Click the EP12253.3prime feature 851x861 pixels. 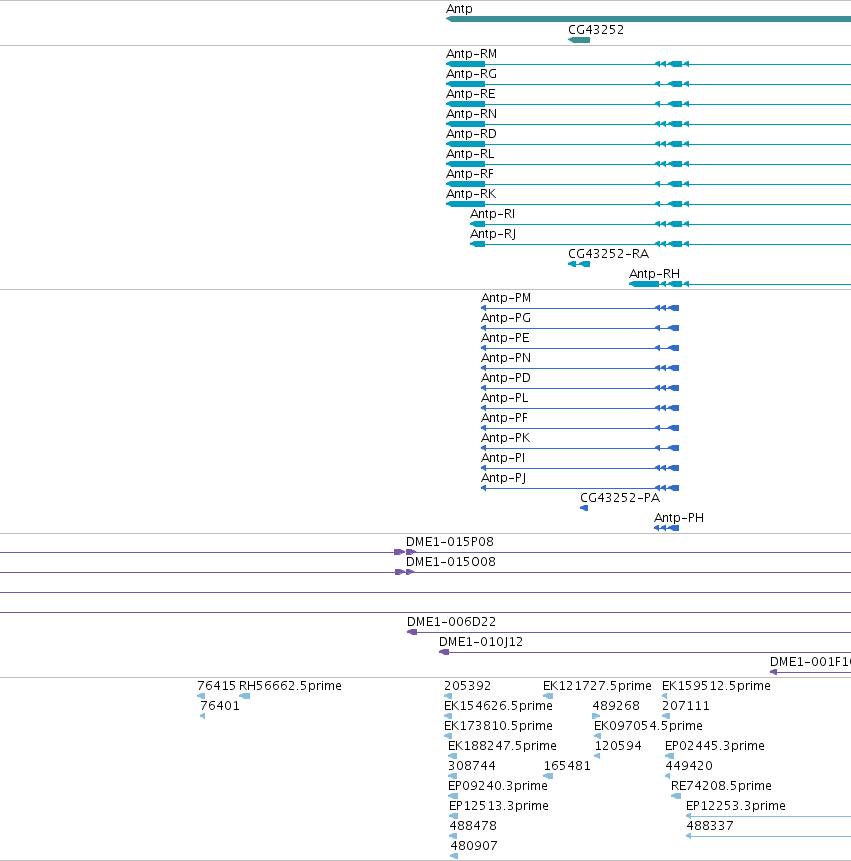point(768,816)
